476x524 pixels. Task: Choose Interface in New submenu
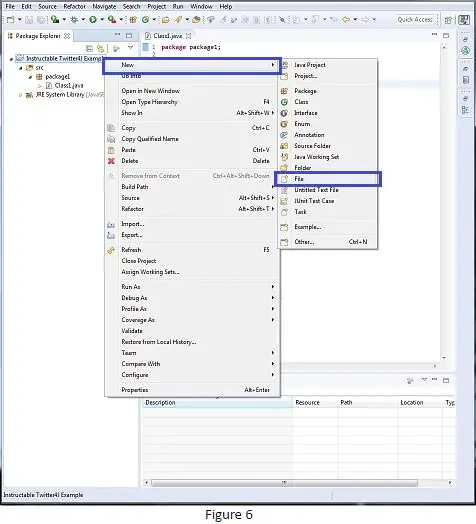coord(328,113)
